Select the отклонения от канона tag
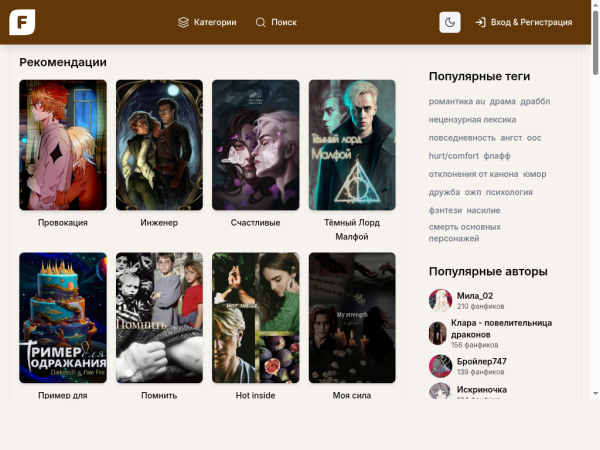600x450 pixels. click(473, 174)
